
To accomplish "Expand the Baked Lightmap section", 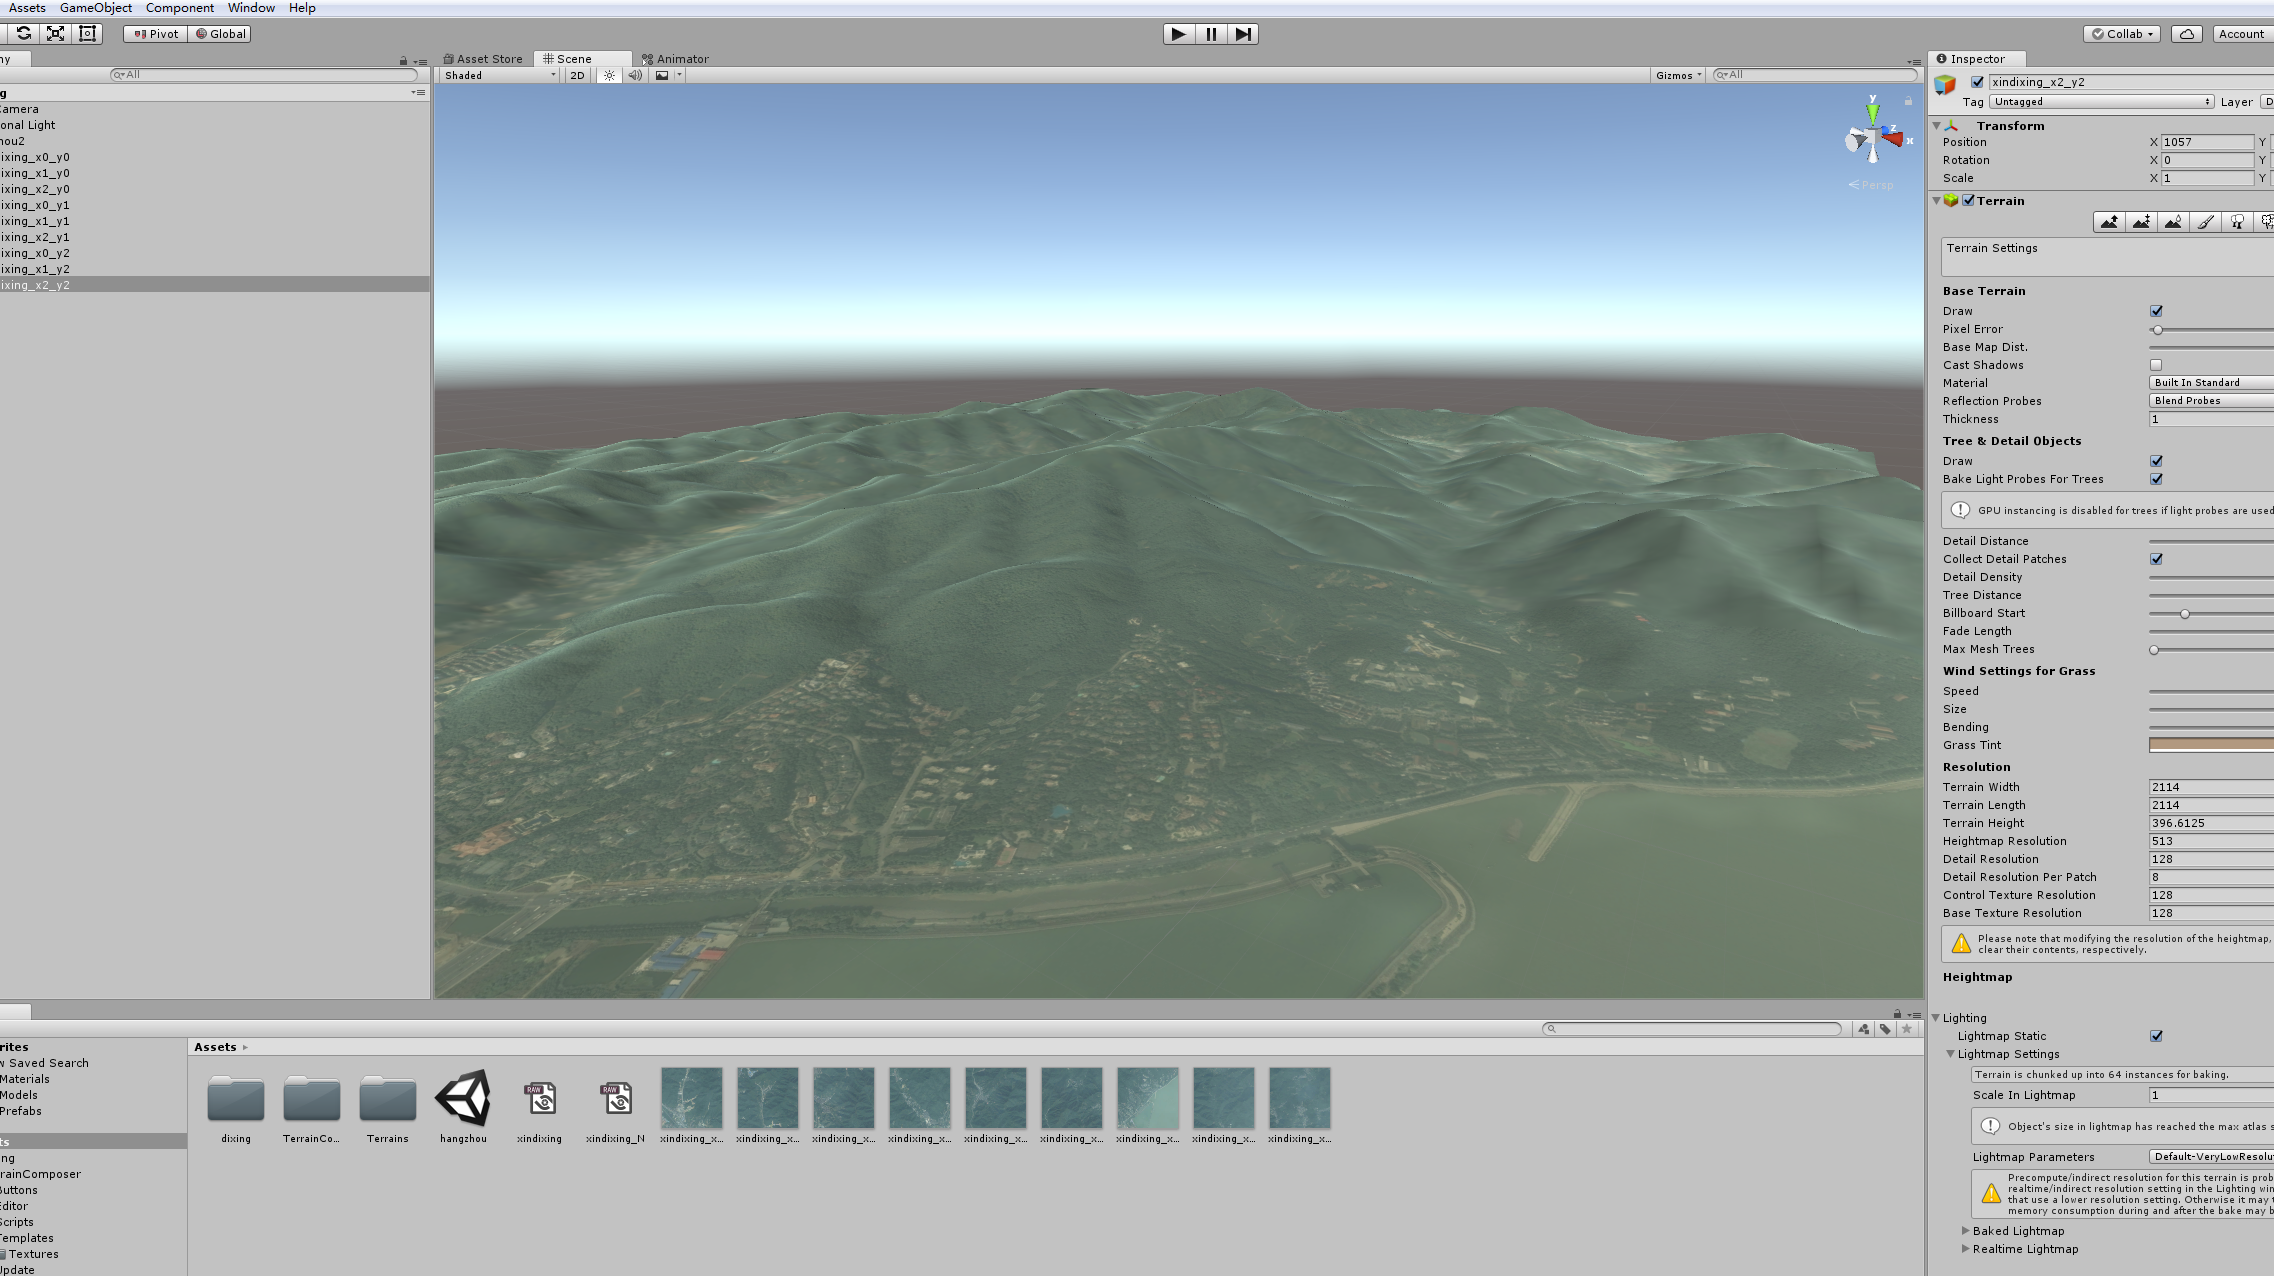I will 1966,1231.
